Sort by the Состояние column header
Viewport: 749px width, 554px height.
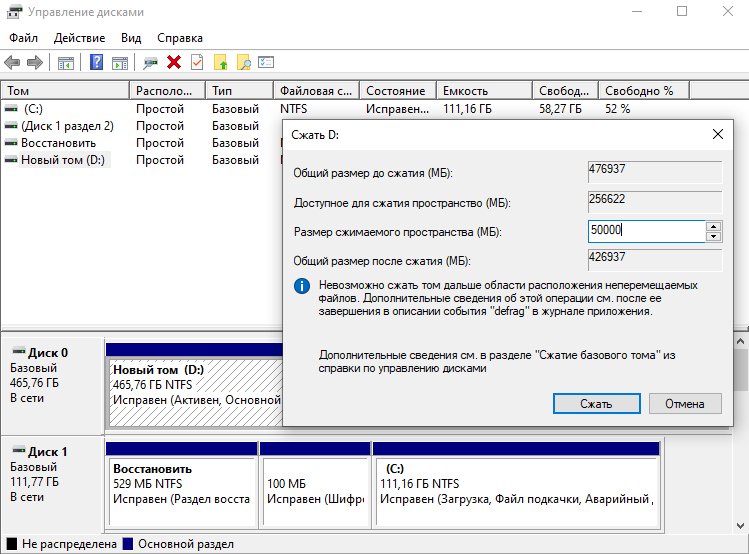(398, 90)
